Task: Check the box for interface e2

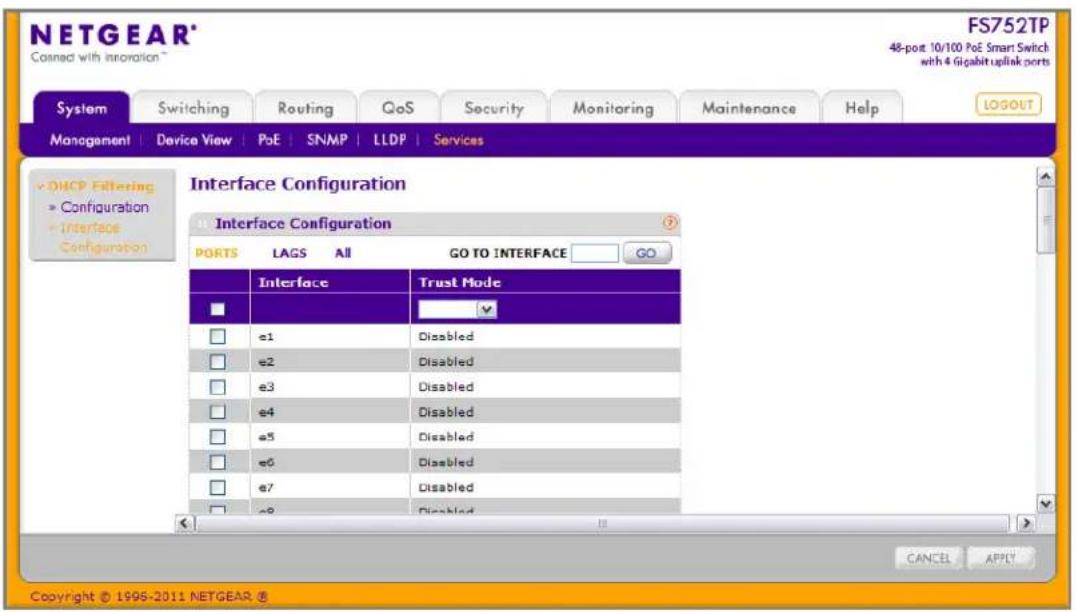Action: (x=218, y=362)
